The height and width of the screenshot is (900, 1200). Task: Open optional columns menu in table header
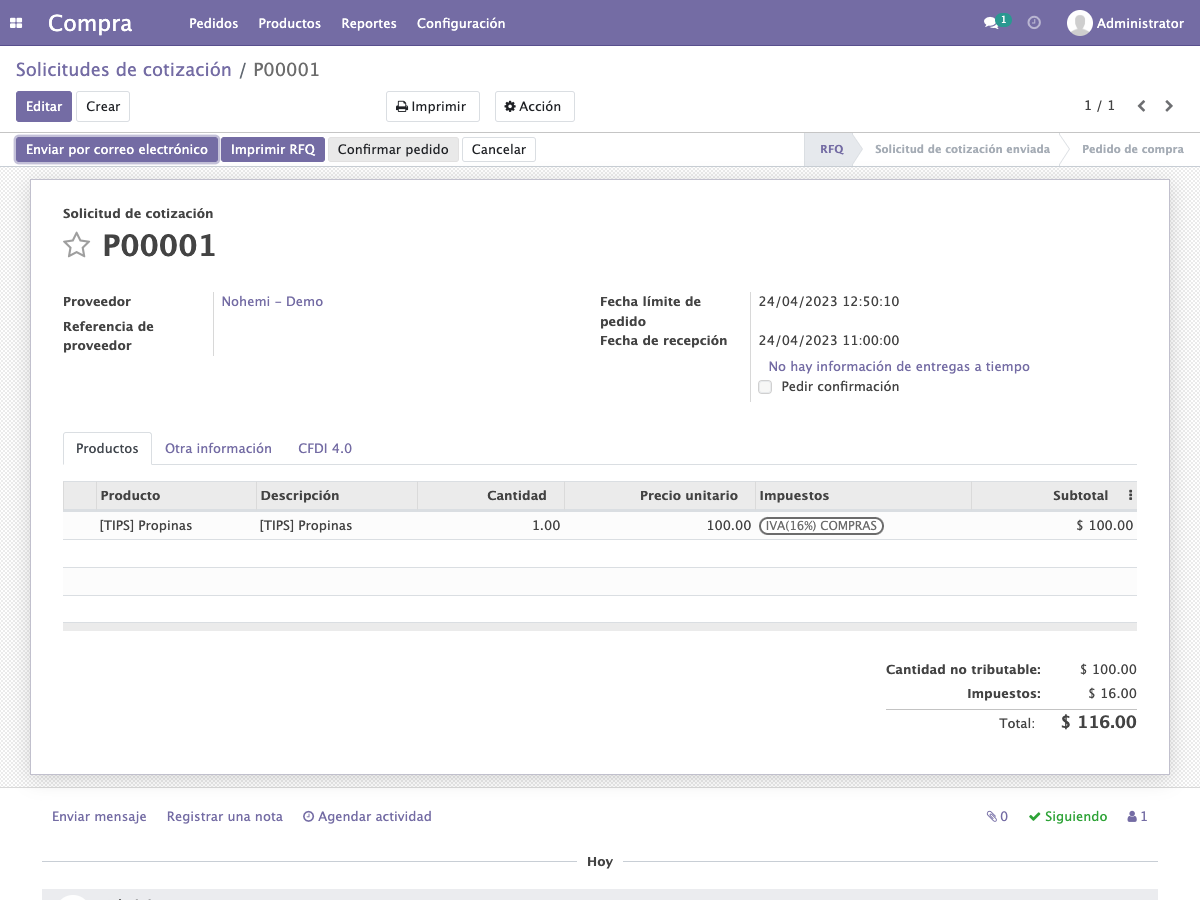click(1131, 495)
